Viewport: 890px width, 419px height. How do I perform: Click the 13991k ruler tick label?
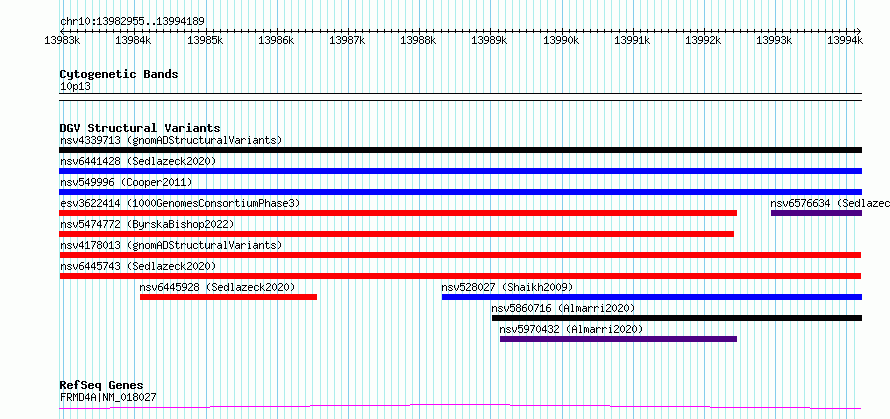click(x=633, y=40)
